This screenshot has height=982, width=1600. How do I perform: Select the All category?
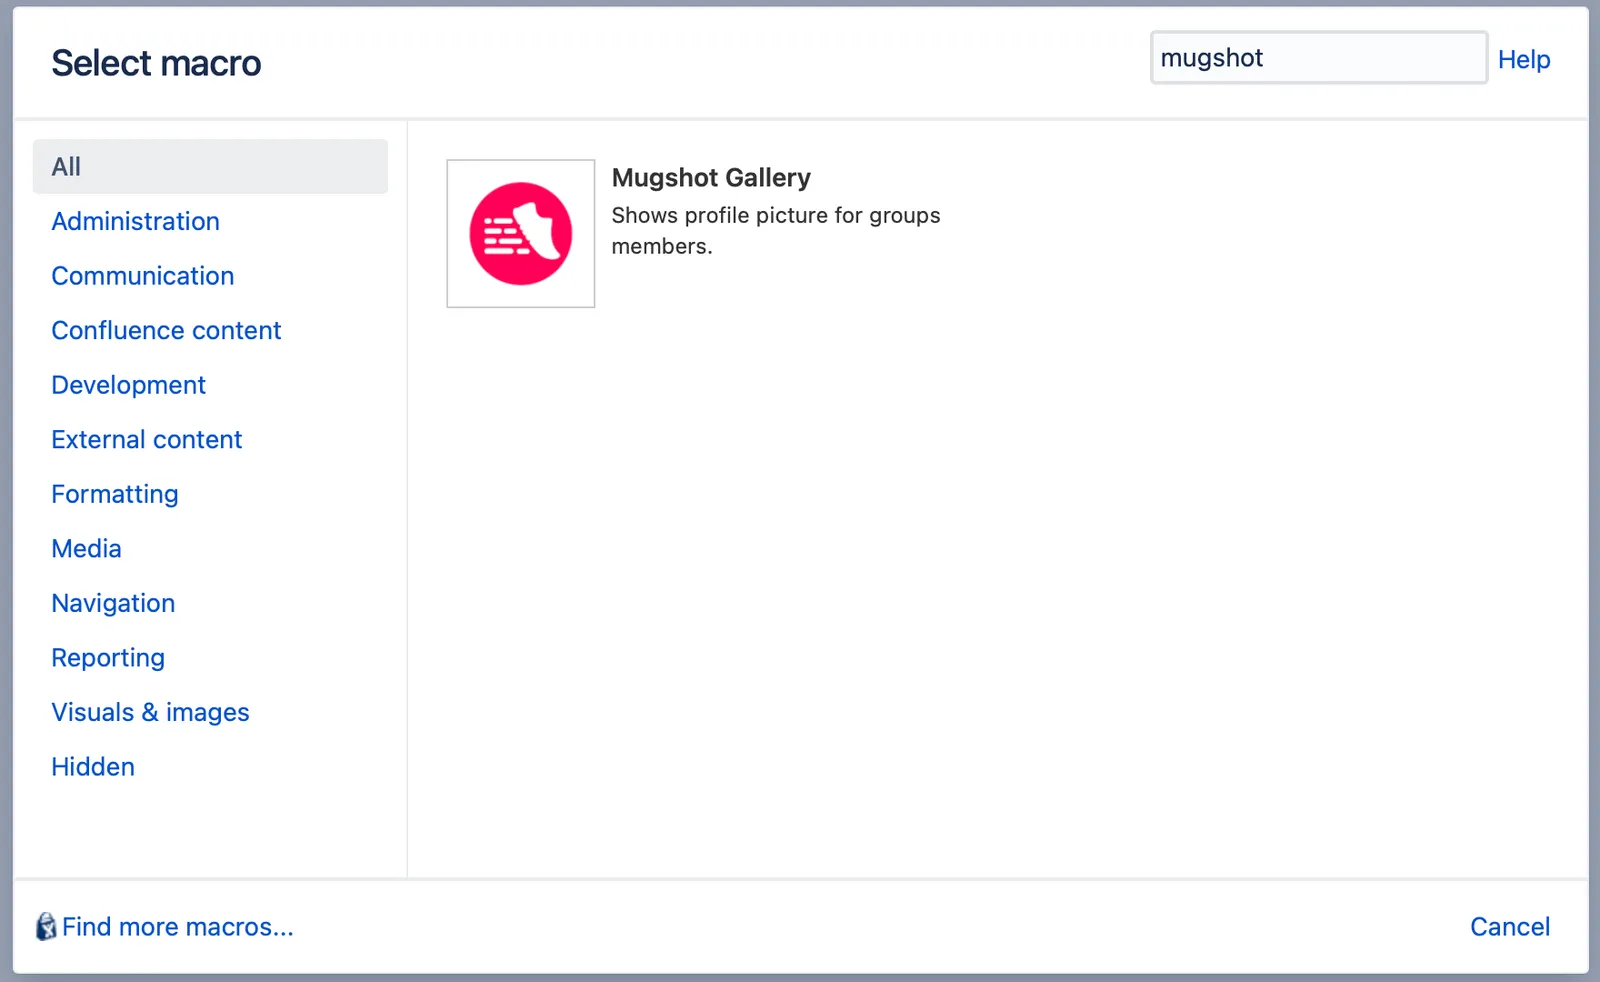click(x=210, y=166)
